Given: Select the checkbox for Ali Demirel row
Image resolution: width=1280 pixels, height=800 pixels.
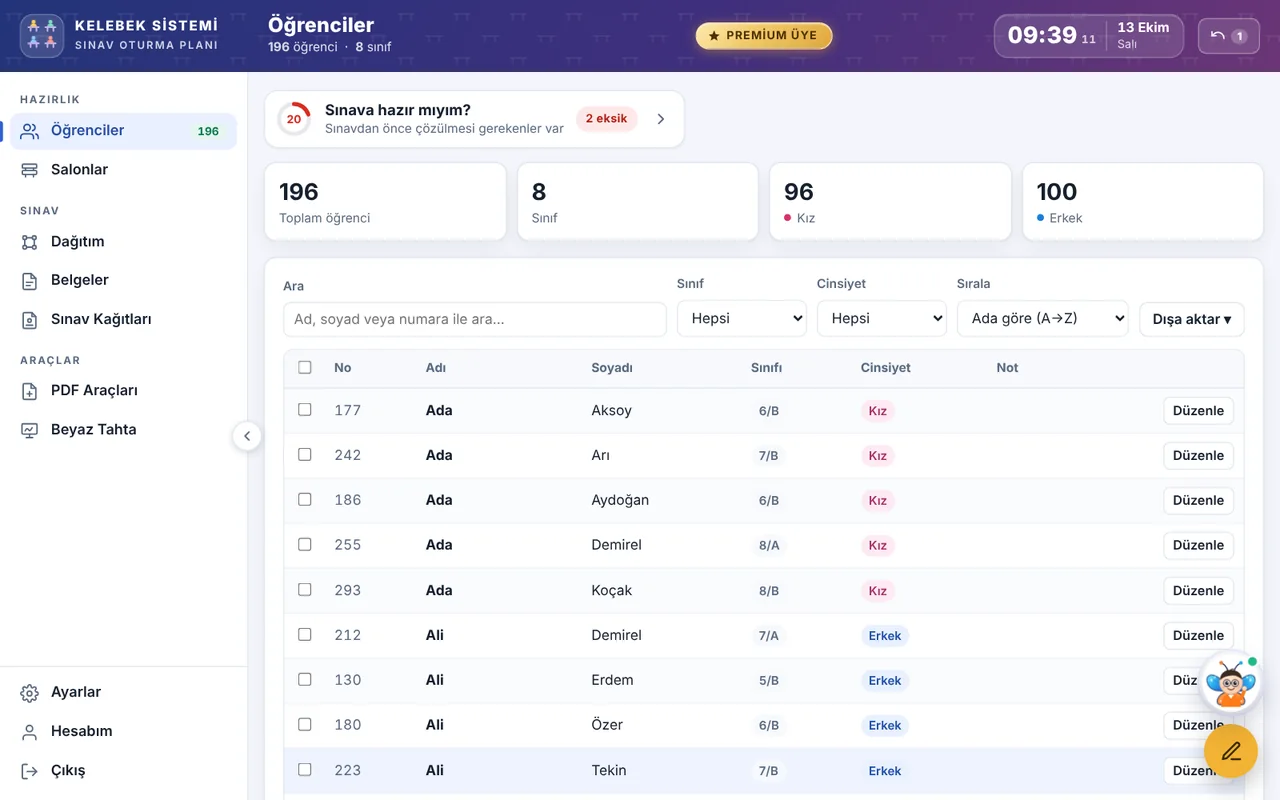Looking at the screenshot, I should pyautogui.click(x=305, y=635).
